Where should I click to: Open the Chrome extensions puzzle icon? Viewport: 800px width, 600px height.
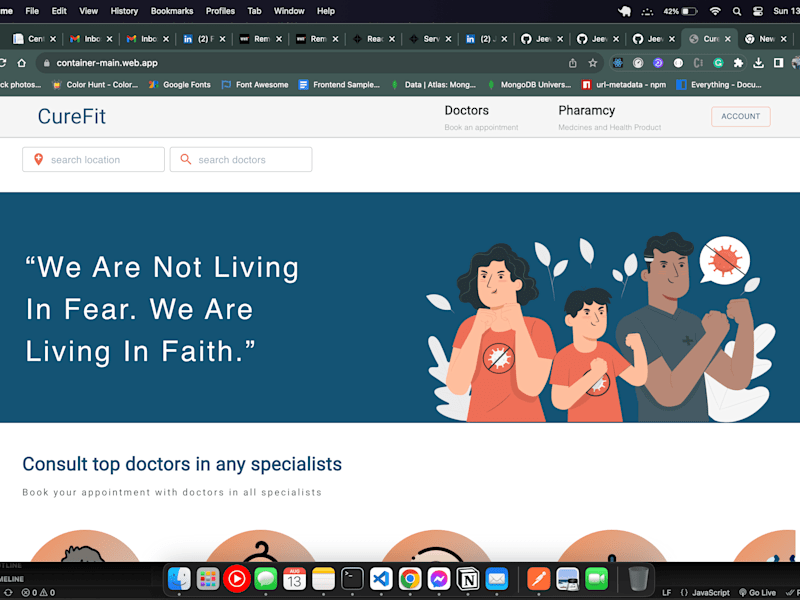(x=738, y=63)
